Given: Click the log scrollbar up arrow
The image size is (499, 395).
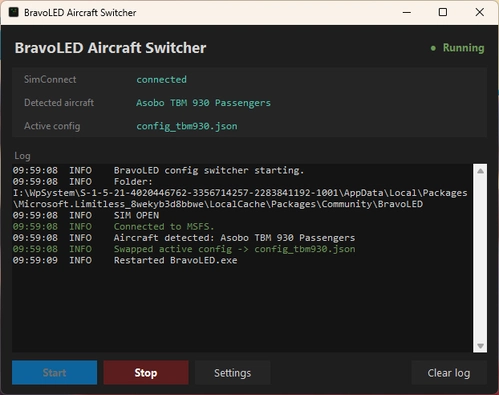Looking at the screenshot, I should tap(480, 171).
